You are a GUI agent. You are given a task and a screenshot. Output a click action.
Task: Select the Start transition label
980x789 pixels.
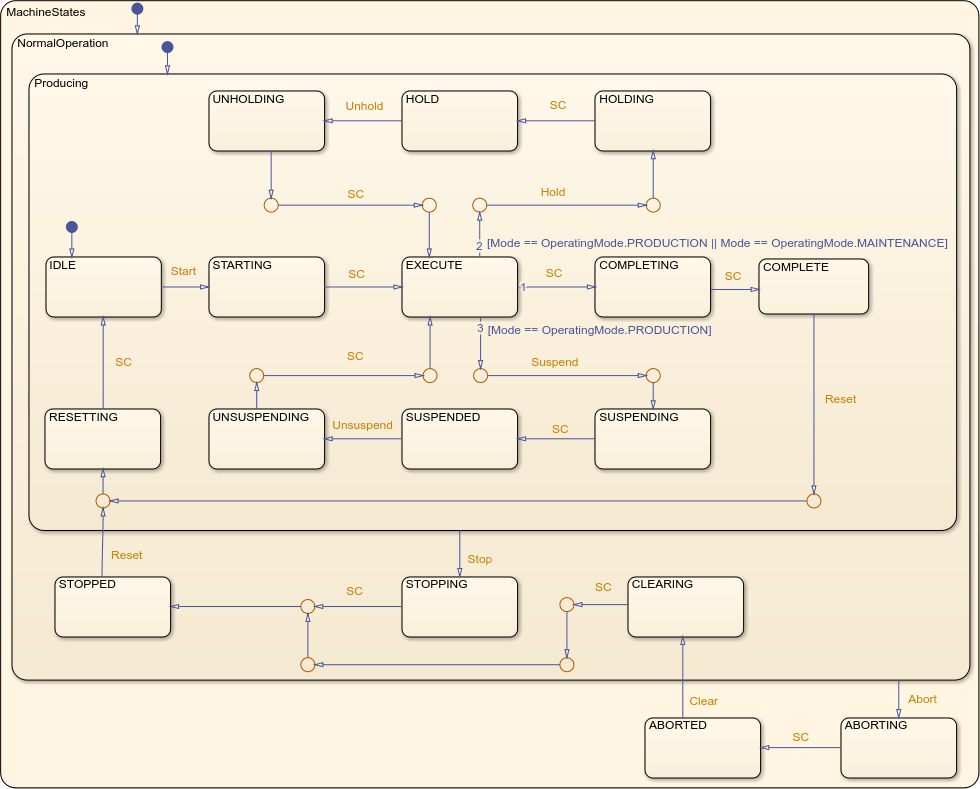(x=183, y=271)
